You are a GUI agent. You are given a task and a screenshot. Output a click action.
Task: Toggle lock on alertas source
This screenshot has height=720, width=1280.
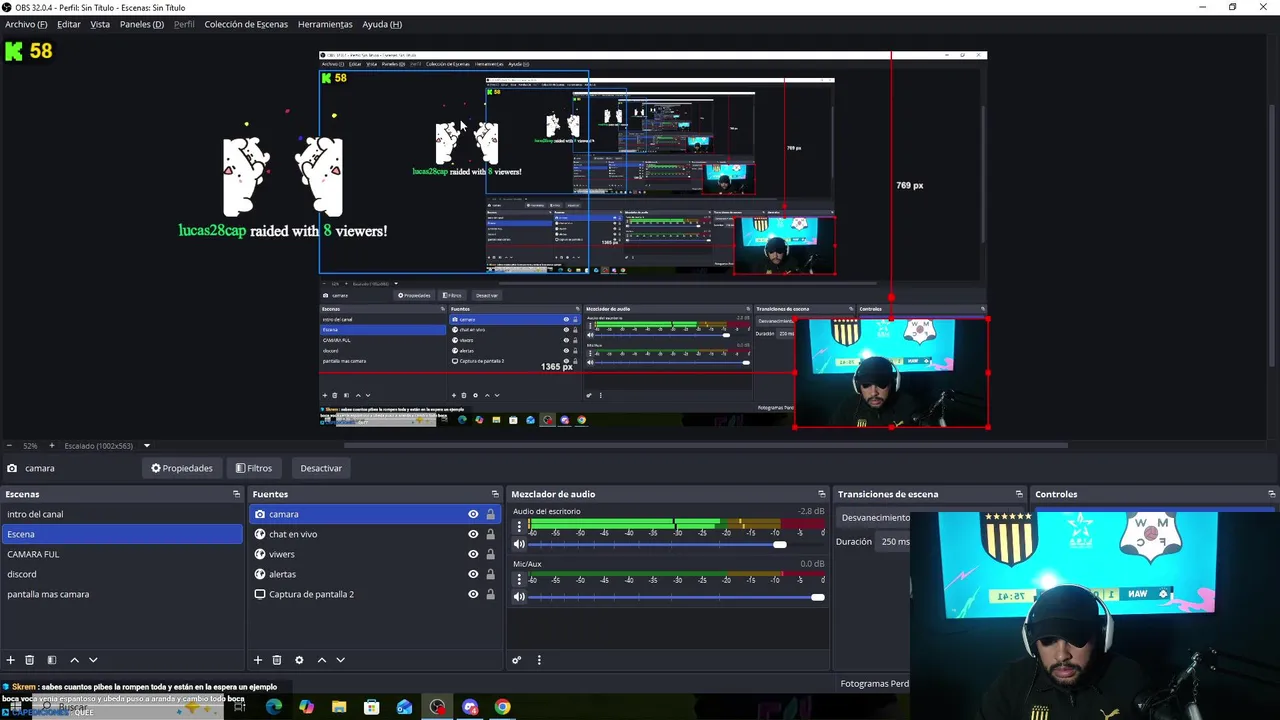[x=490, y=574]
